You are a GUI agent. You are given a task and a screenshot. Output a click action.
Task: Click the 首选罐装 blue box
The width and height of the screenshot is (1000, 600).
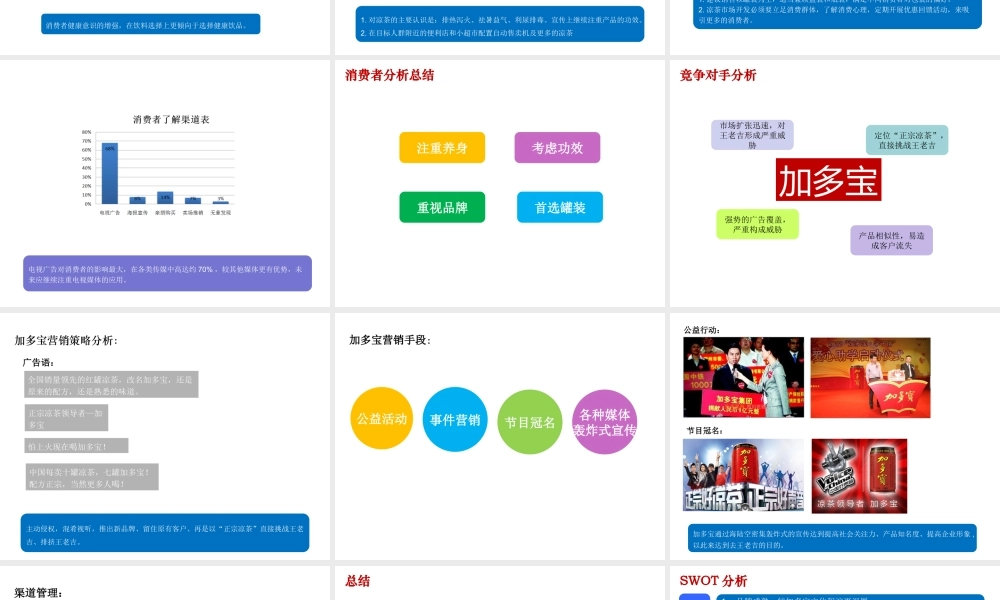coord(560,207)
